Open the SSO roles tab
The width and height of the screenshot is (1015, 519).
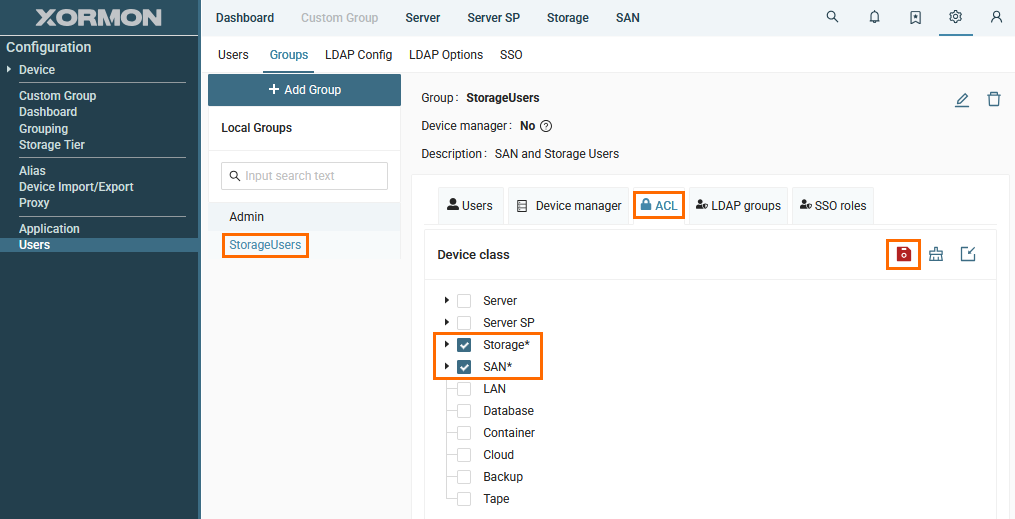click(x=834, y=205)
